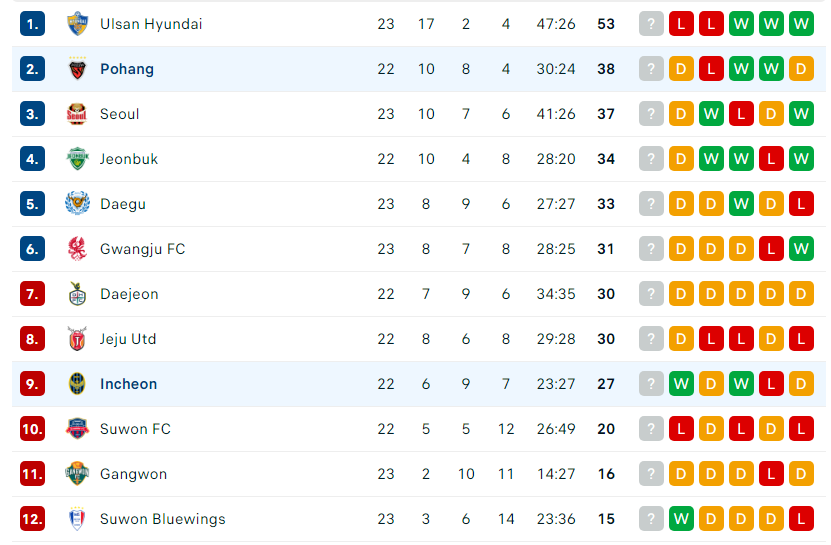Click the Ulsan Hyundai team crest
The image size is (831, 545).
(77, 24)
